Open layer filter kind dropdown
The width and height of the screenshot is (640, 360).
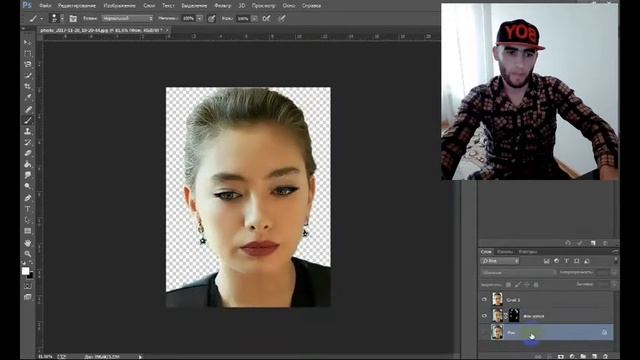pos(500,261)
